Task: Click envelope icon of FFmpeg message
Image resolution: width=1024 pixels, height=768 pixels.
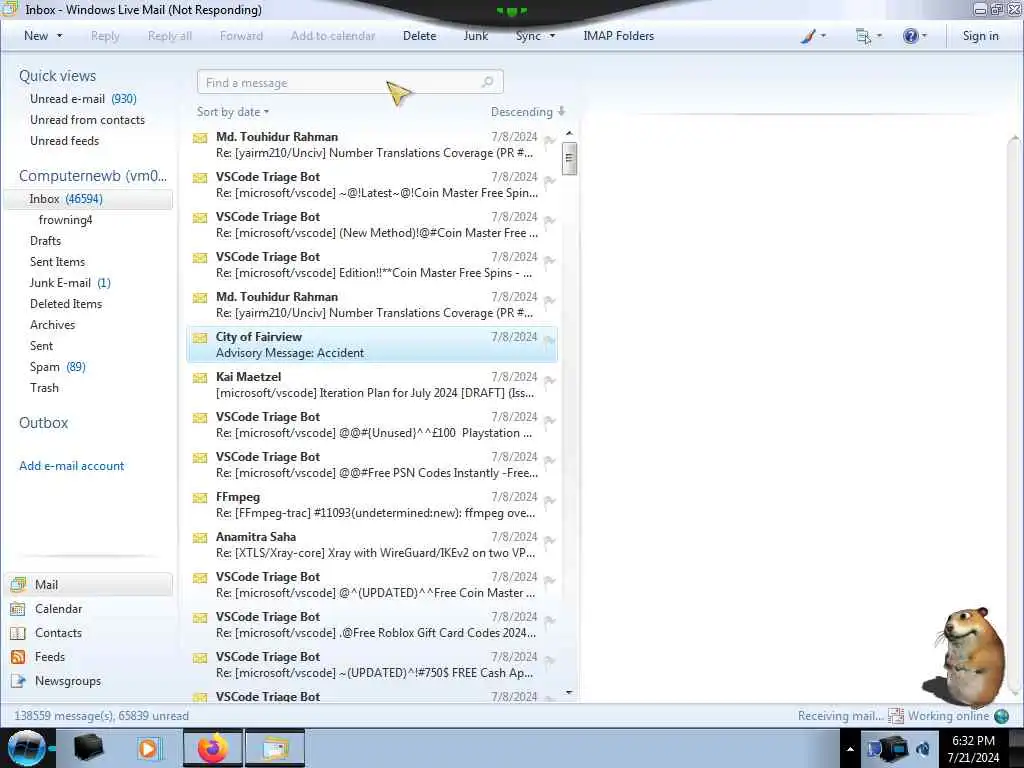Action: [x=200, y=498]
